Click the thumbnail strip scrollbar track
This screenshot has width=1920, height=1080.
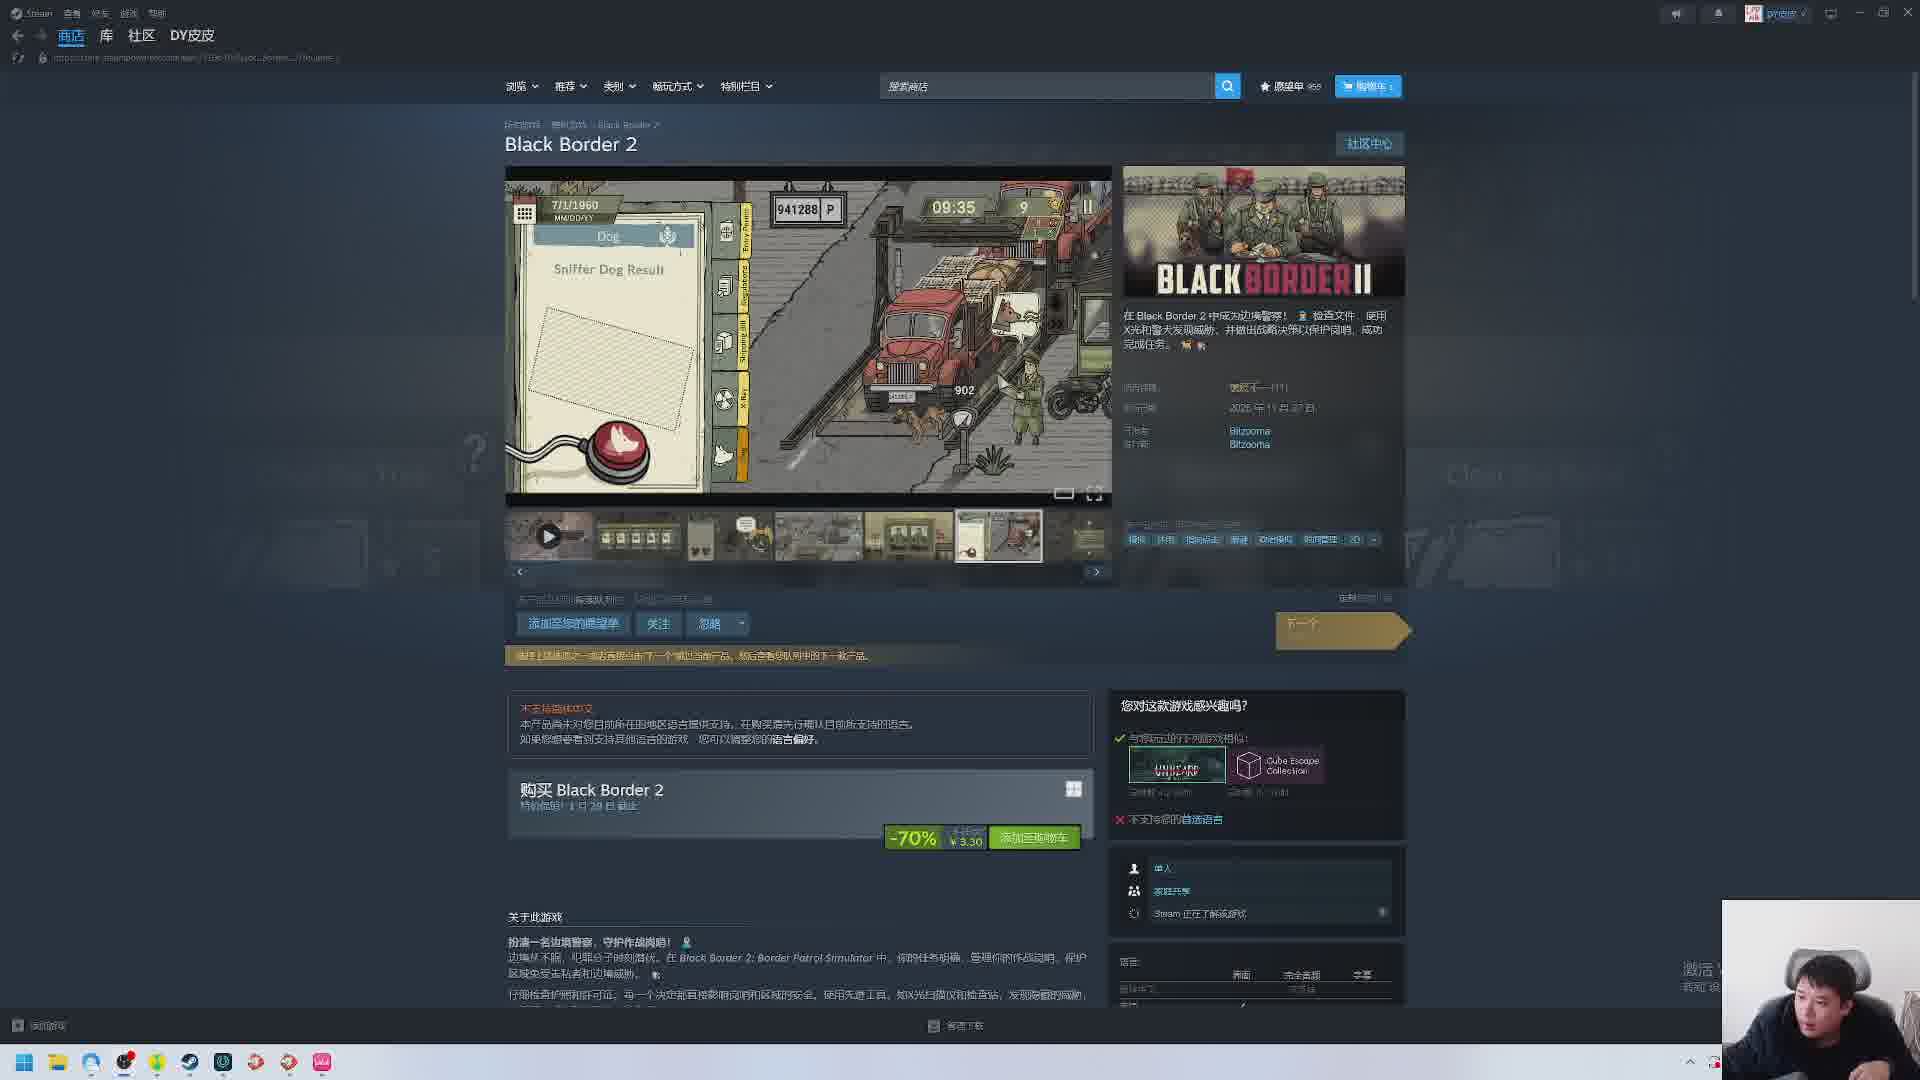tap(808, 571)
